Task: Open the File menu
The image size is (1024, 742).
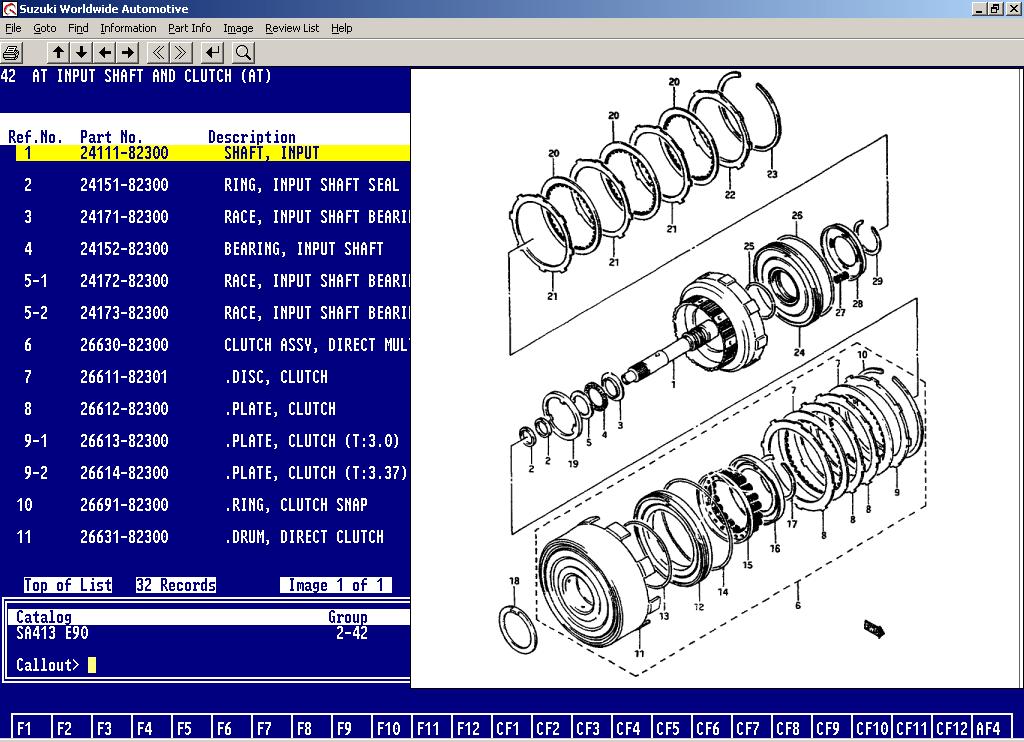Action: (13, 28)
